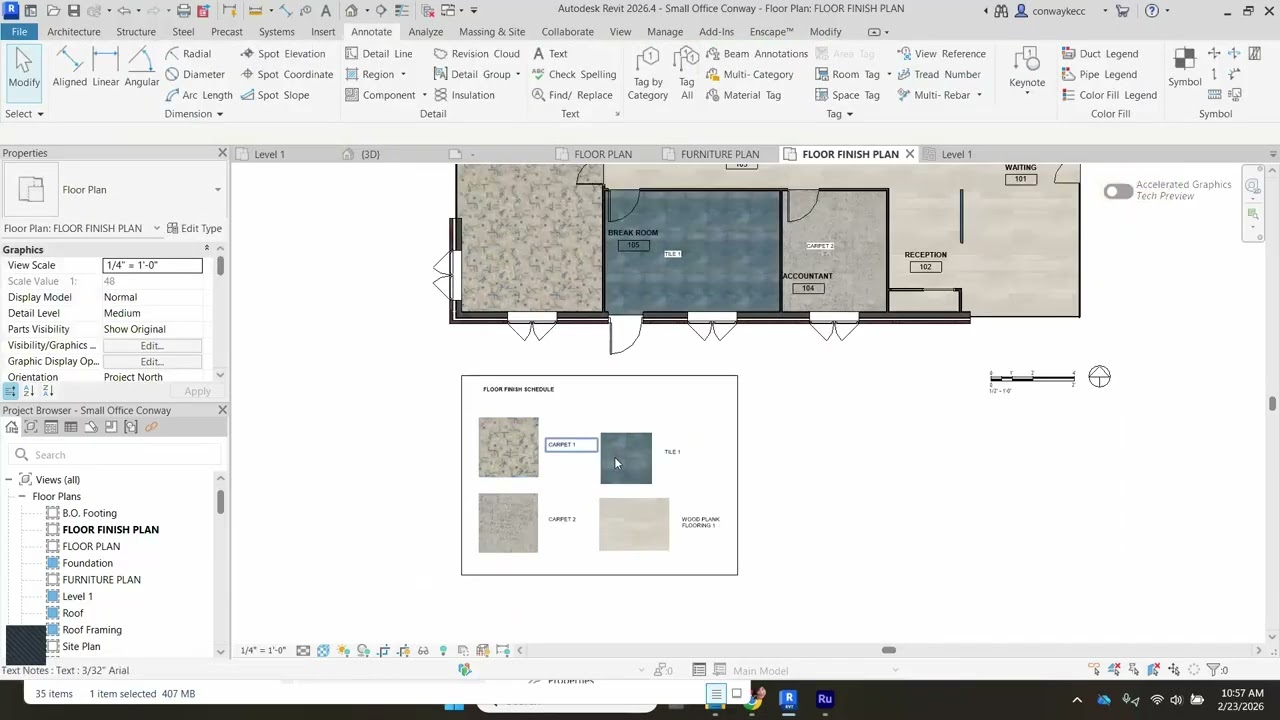
Task: Open the Component dropdown arrow
Action: coord(424,95)
